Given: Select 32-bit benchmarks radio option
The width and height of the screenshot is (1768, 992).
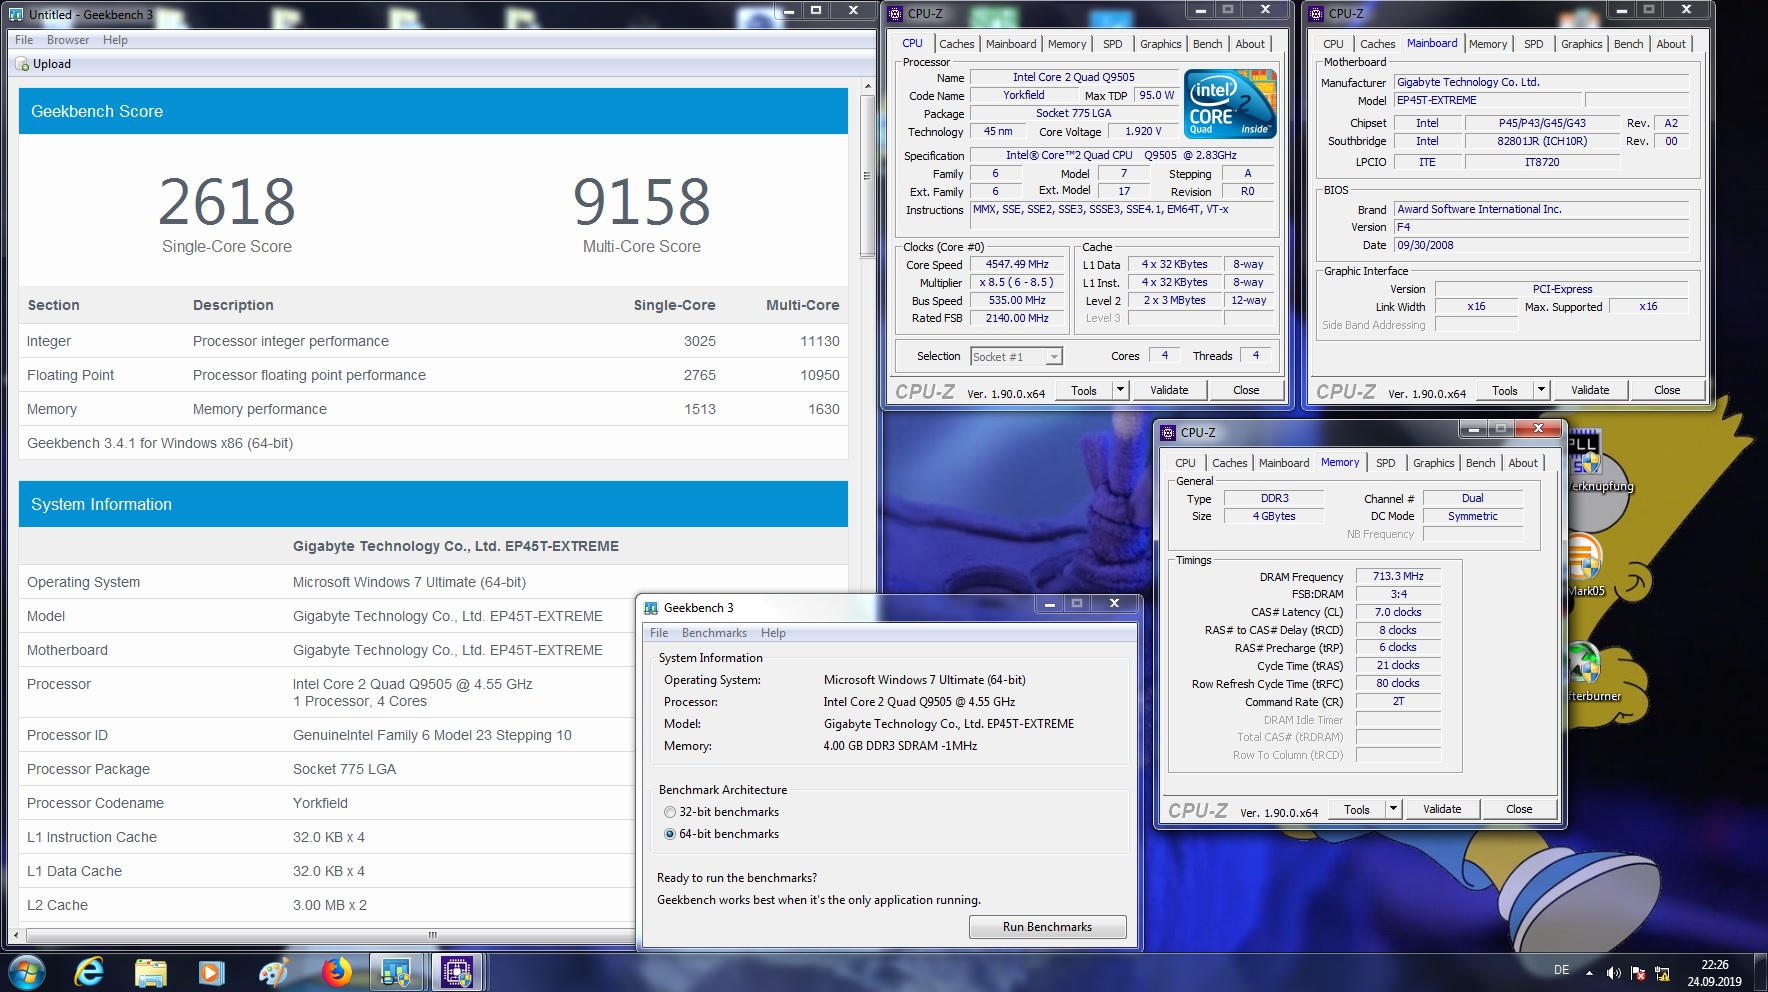Looking at the screenshot, I should pos(670,812).
